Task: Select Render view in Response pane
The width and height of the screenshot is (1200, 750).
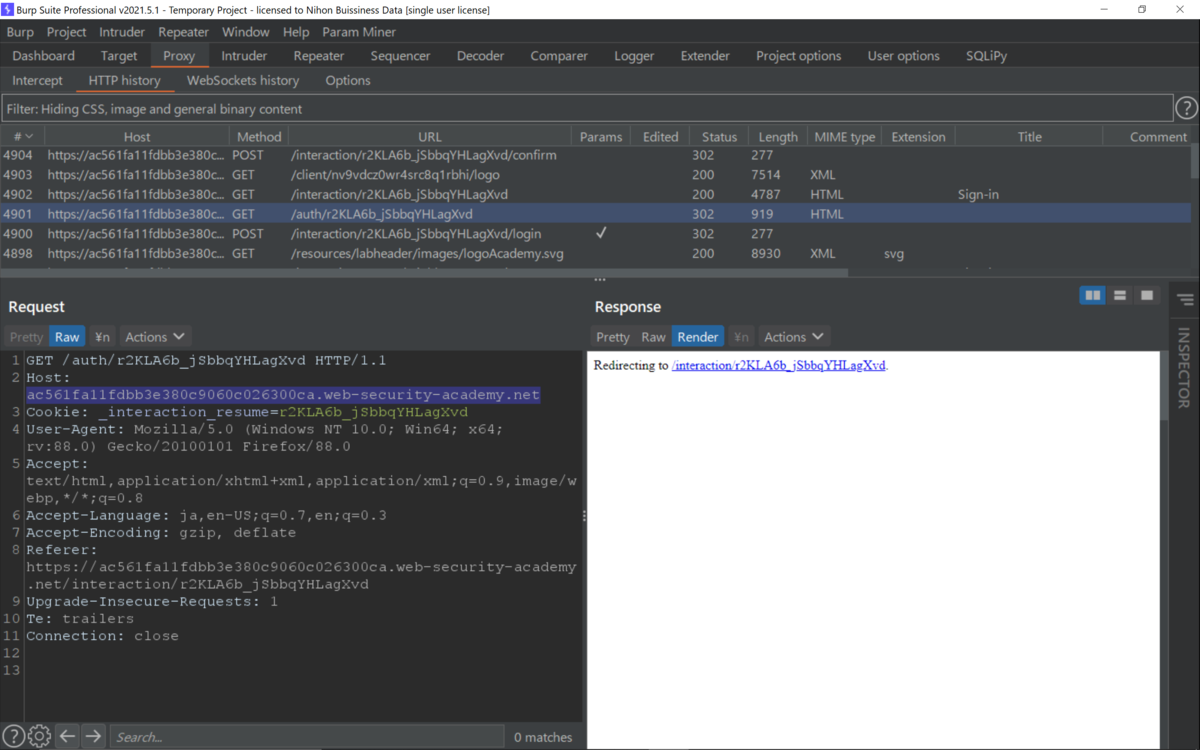Action: (698, 337)
